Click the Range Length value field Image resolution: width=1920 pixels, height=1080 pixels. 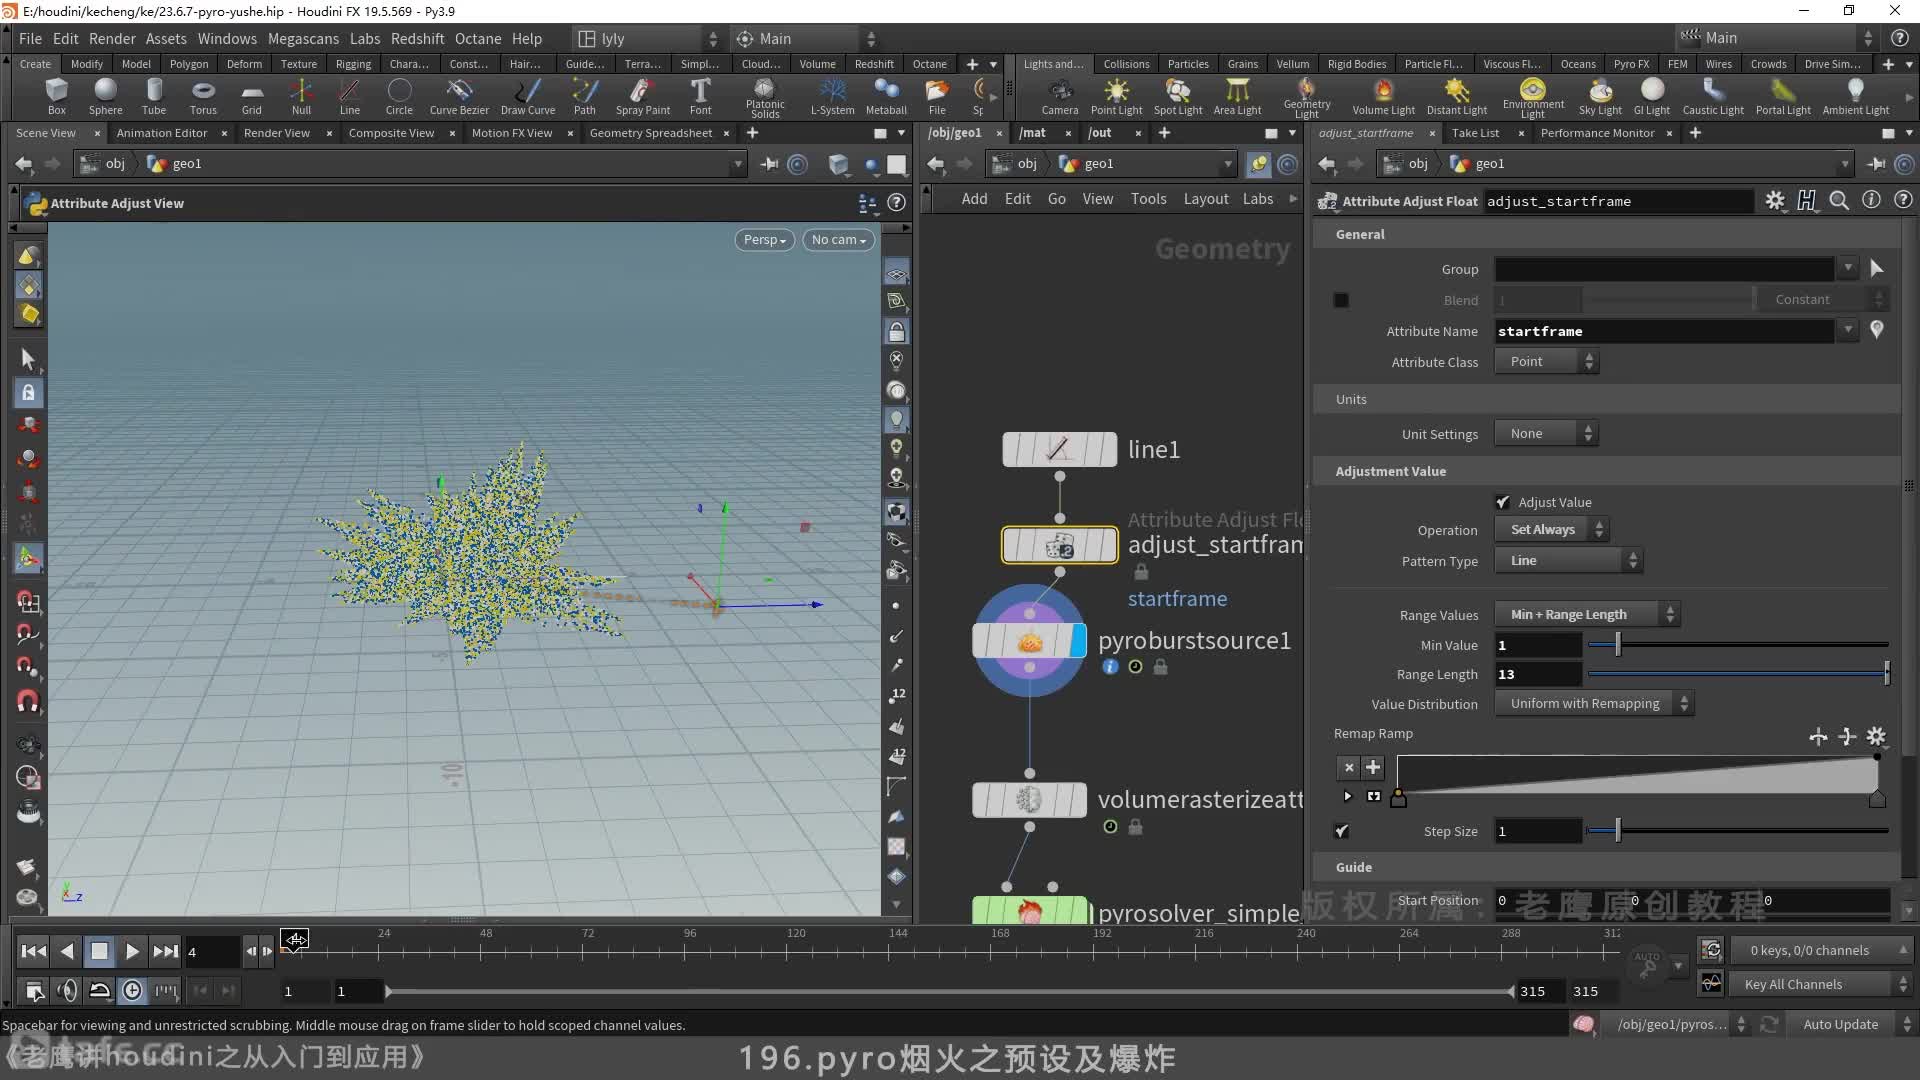[x=1538, y=675]
